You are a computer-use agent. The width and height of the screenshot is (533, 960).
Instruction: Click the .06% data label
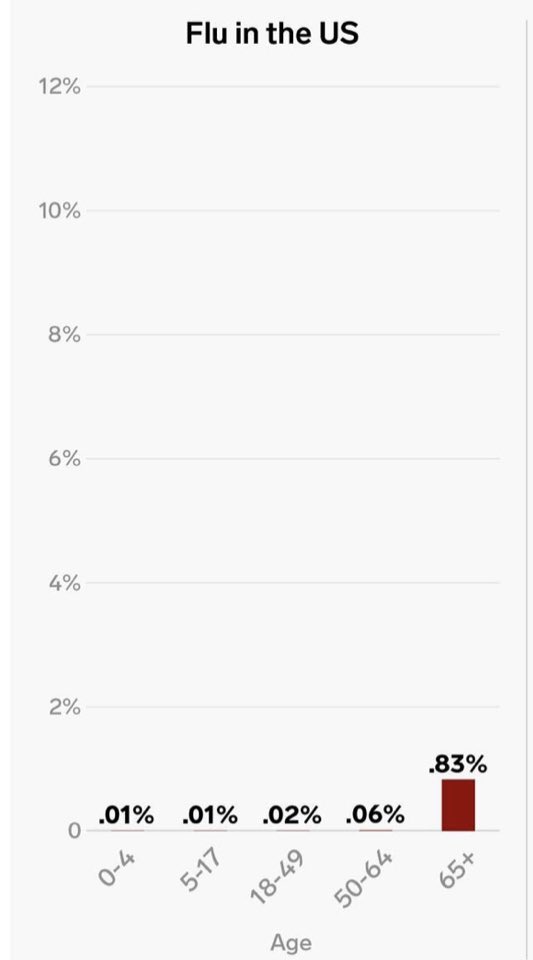click(375, 815)
